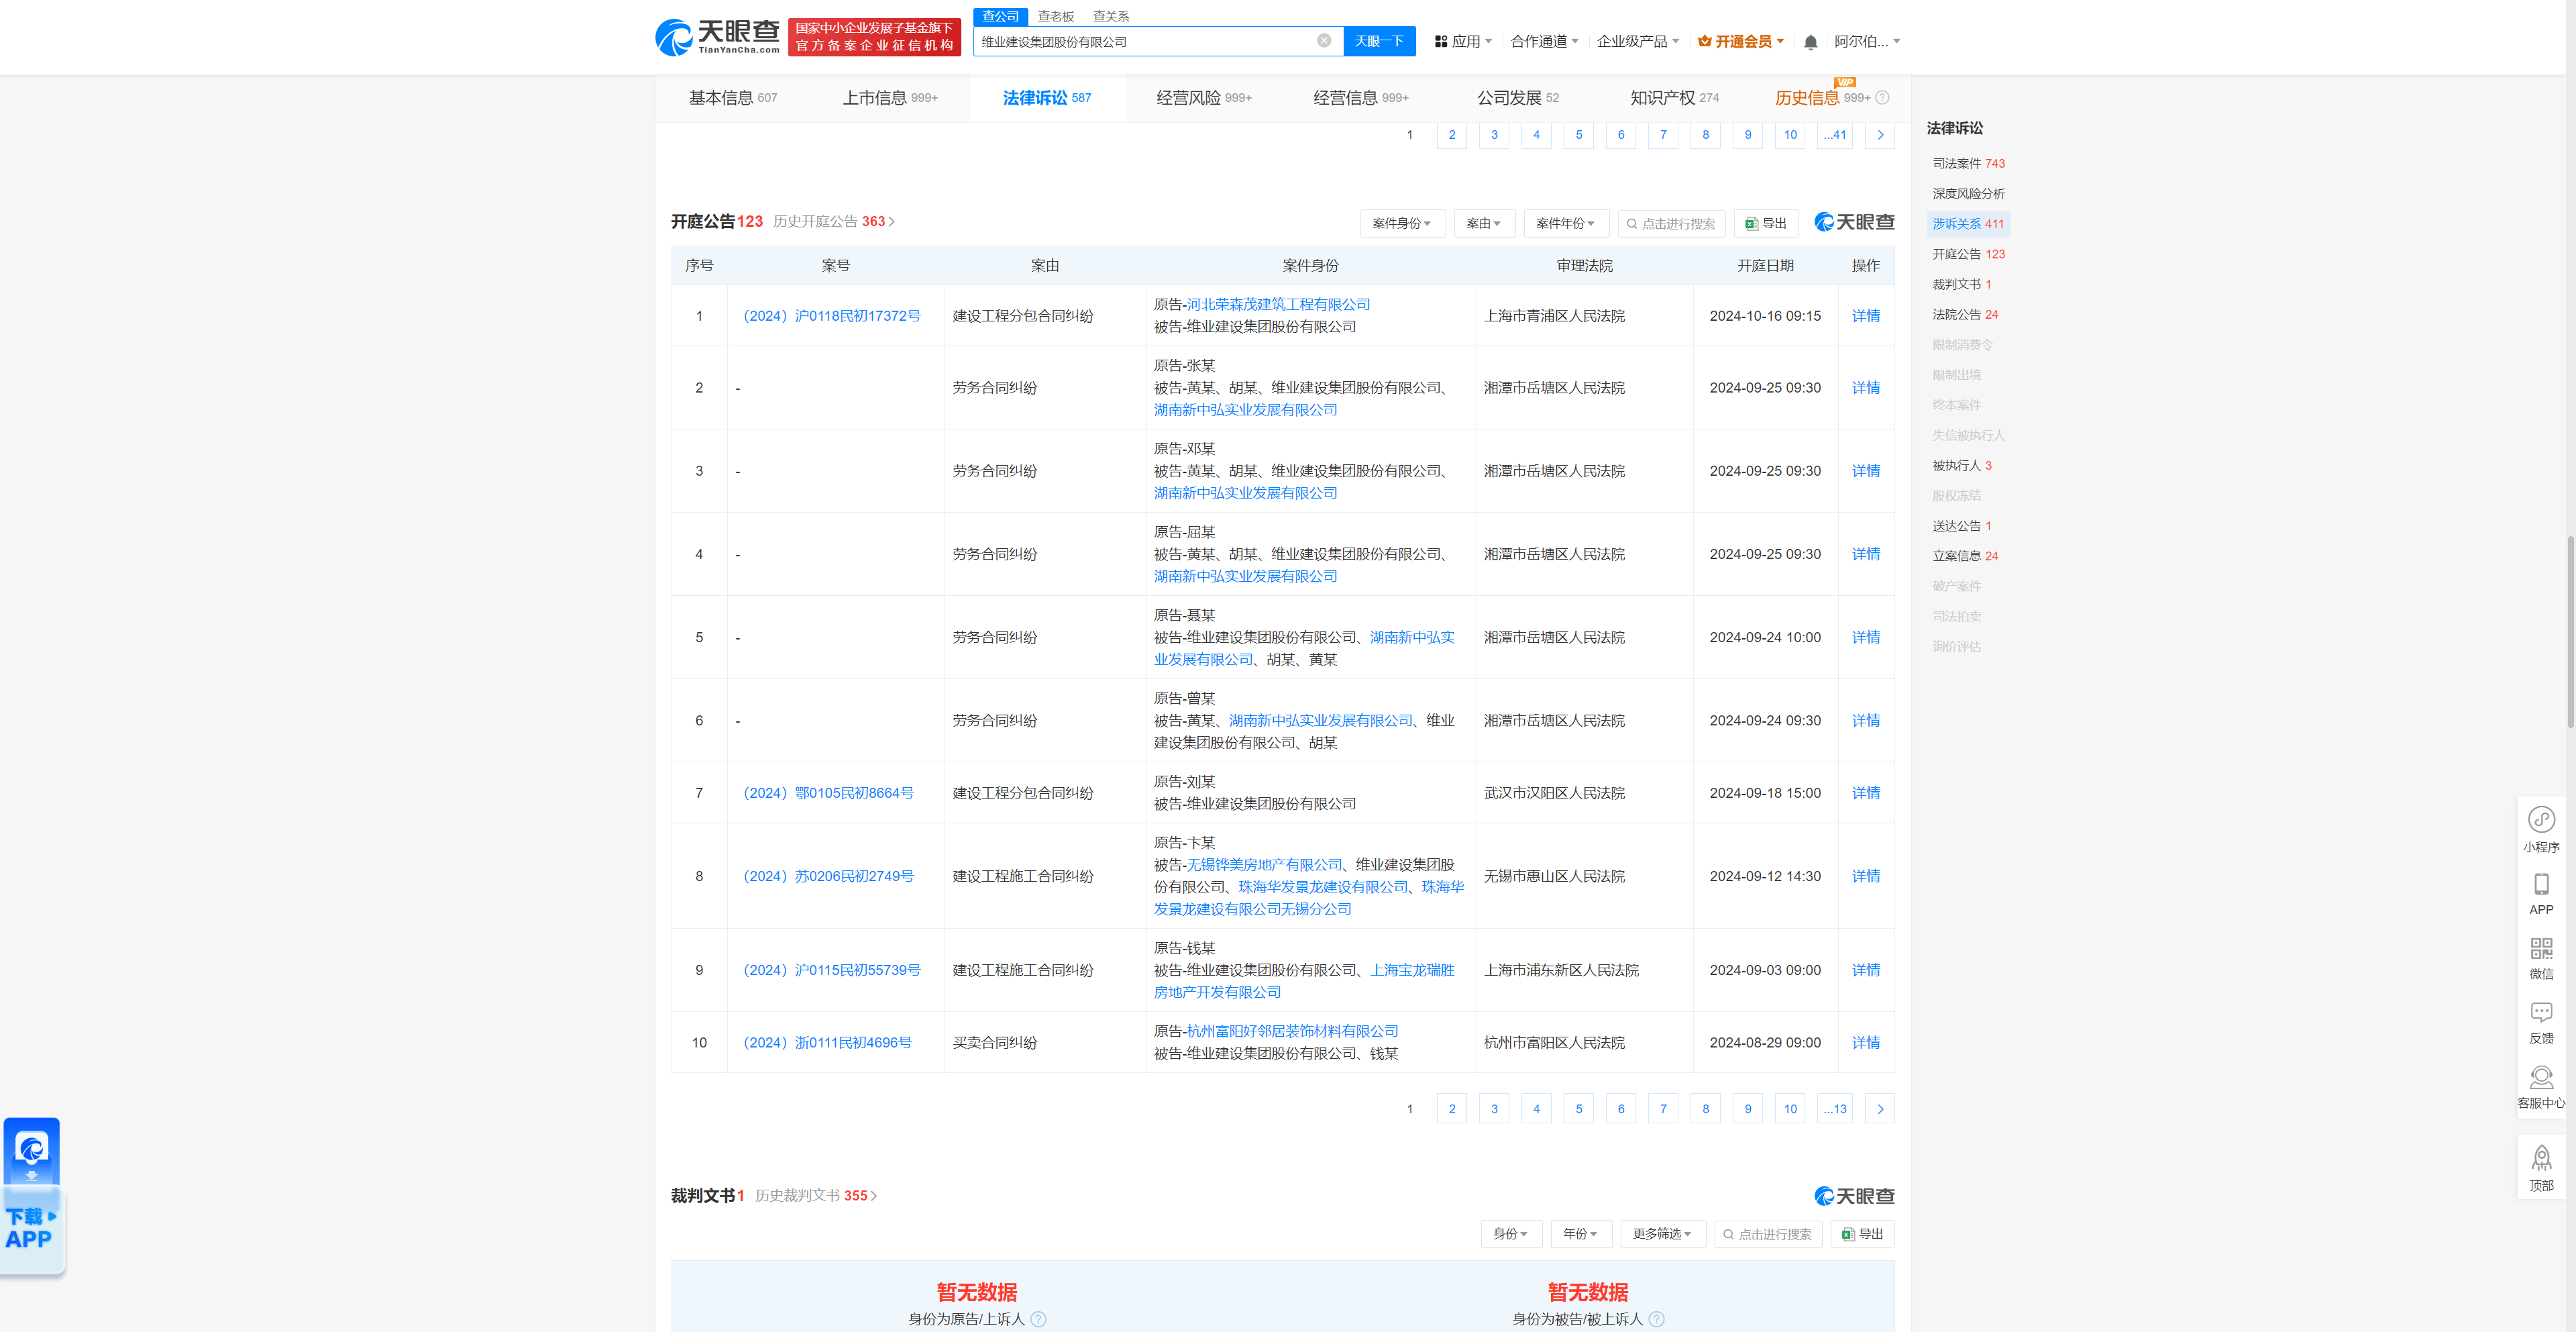
Task: Select 涉诉关系 411 in sidebar
Action: (1968, 224)
